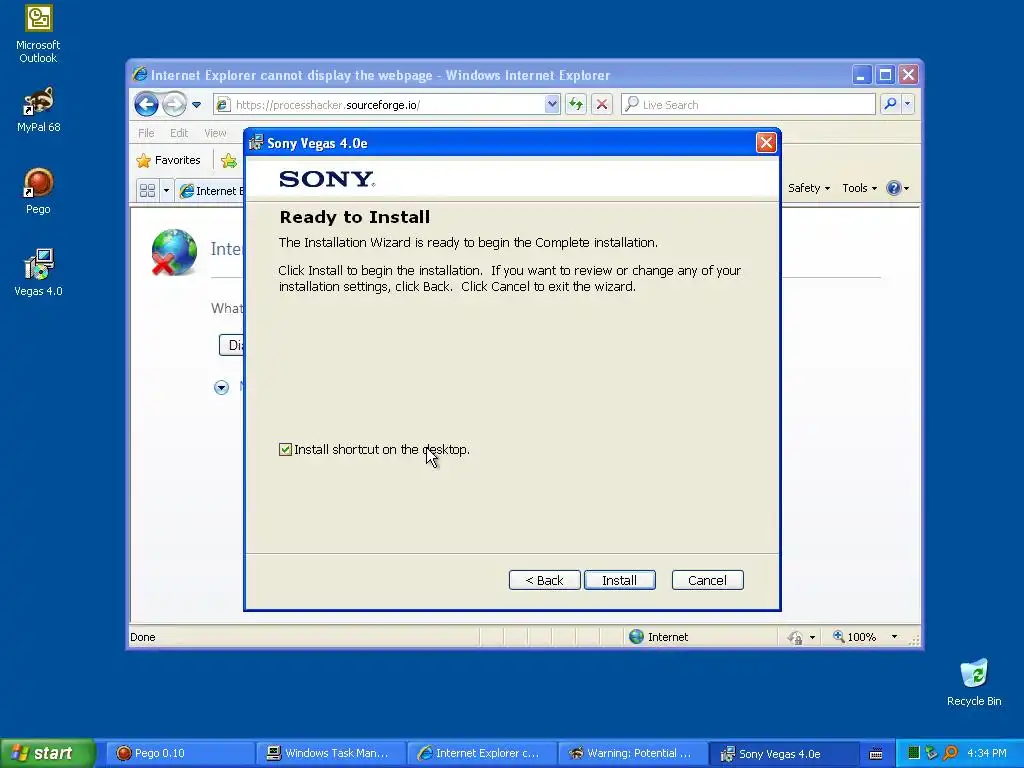Open the recent pages dropdown arrow

[196, 104]
